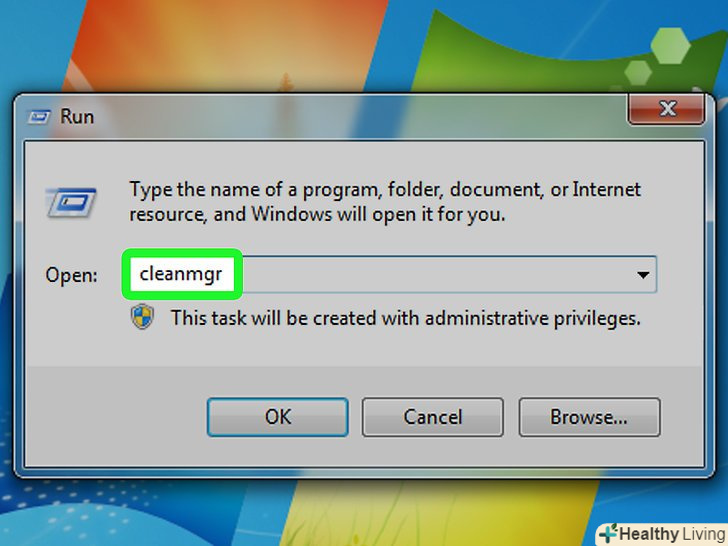This screenshot has height=546, width=728.
Task: Click empty title bar area of Run window
Action: pyautogui.click(x=358, y=116)
